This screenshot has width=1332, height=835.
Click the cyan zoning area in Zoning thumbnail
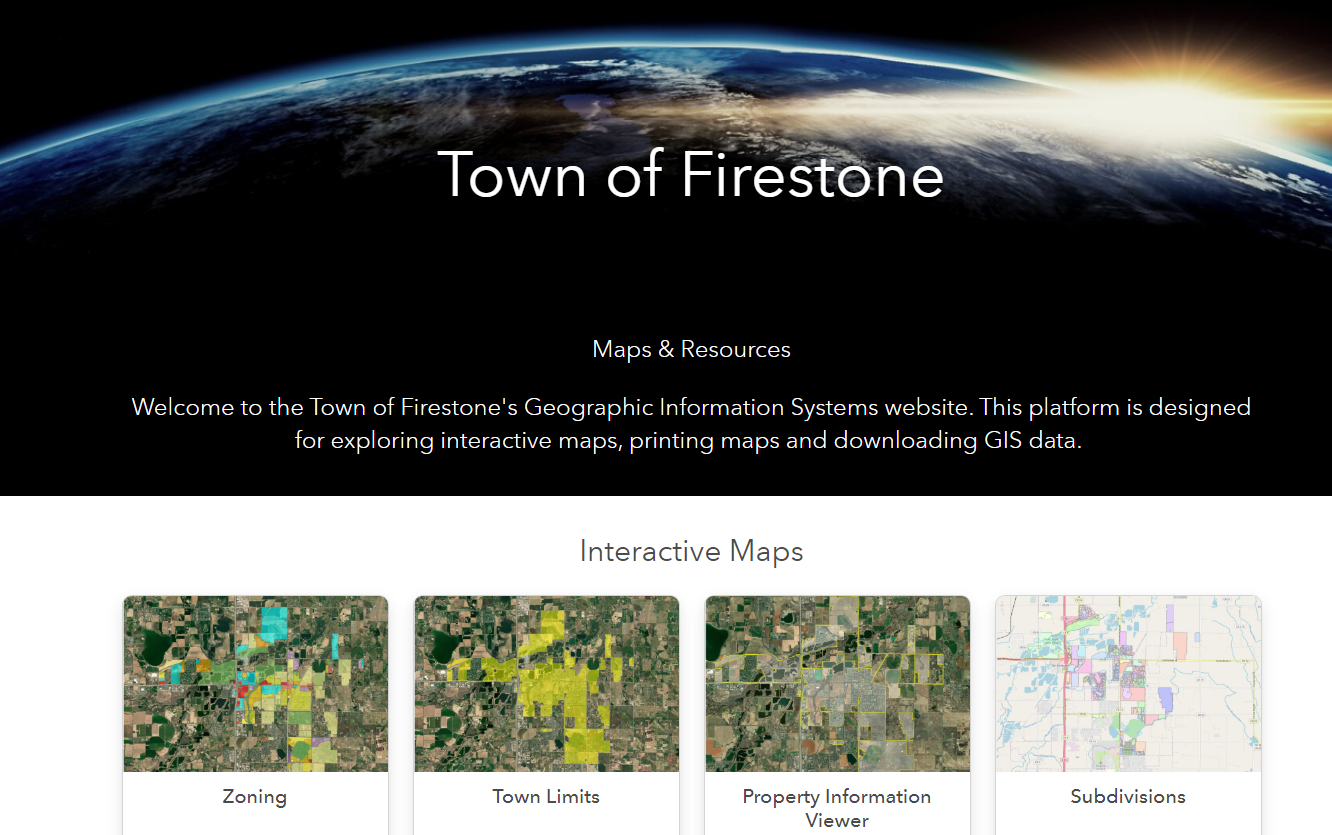[x=272, y=623]
